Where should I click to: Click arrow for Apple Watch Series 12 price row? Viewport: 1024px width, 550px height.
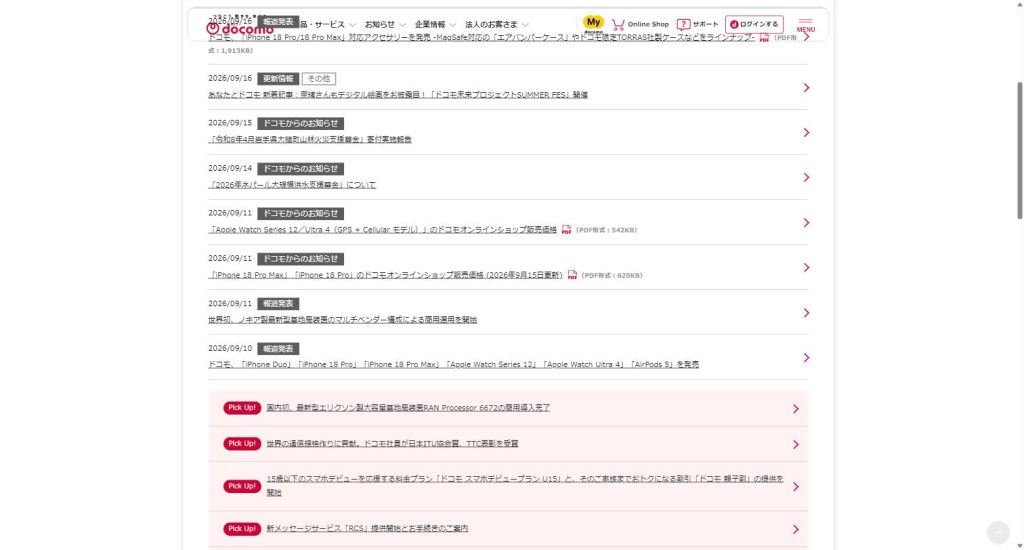point(807,223)
